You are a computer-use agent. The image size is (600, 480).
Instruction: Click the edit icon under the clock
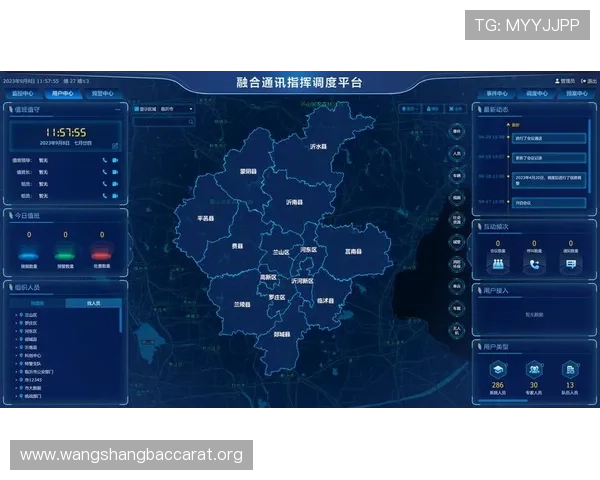115,145
